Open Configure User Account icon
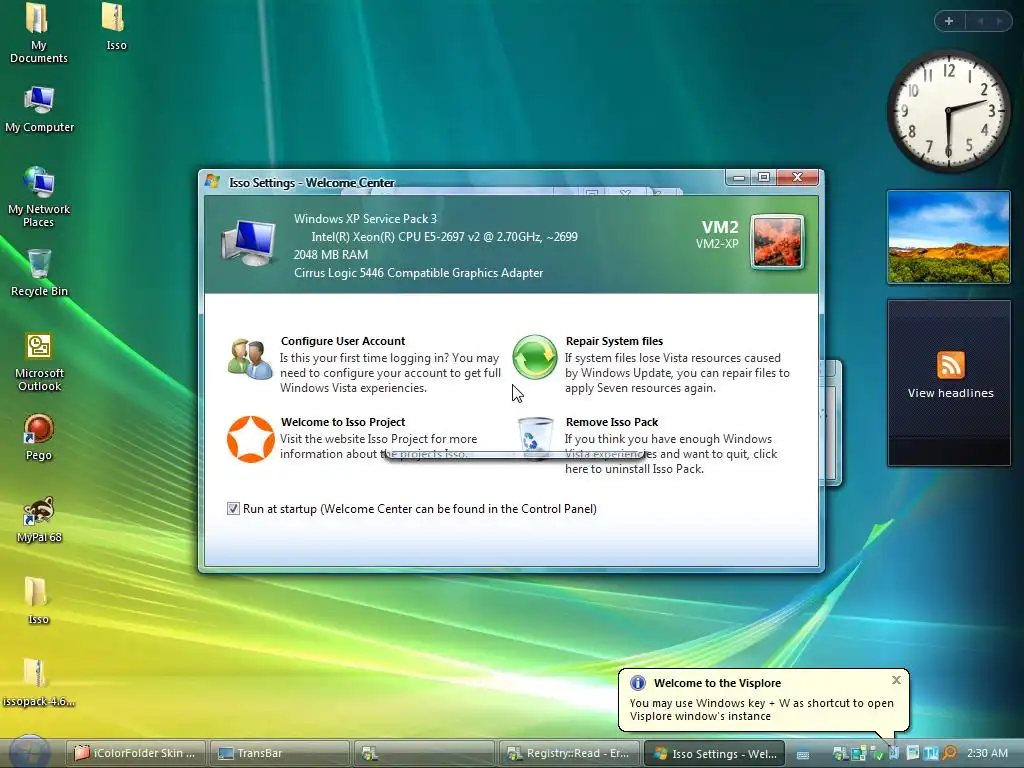 (x=250, y=359)
